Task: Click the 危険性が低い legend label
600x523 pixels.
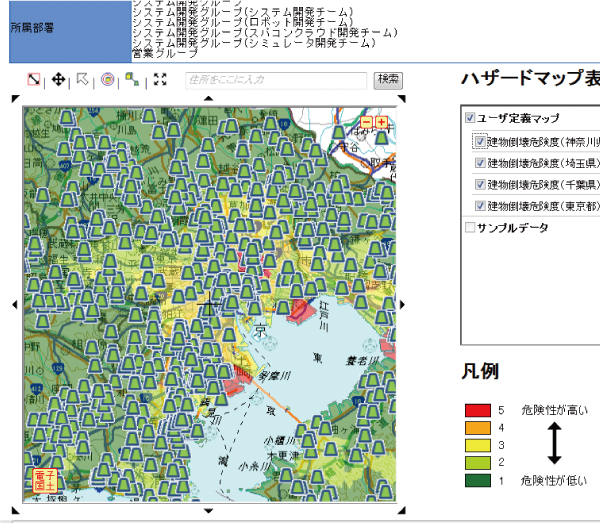Action: [x=554, y=481]
